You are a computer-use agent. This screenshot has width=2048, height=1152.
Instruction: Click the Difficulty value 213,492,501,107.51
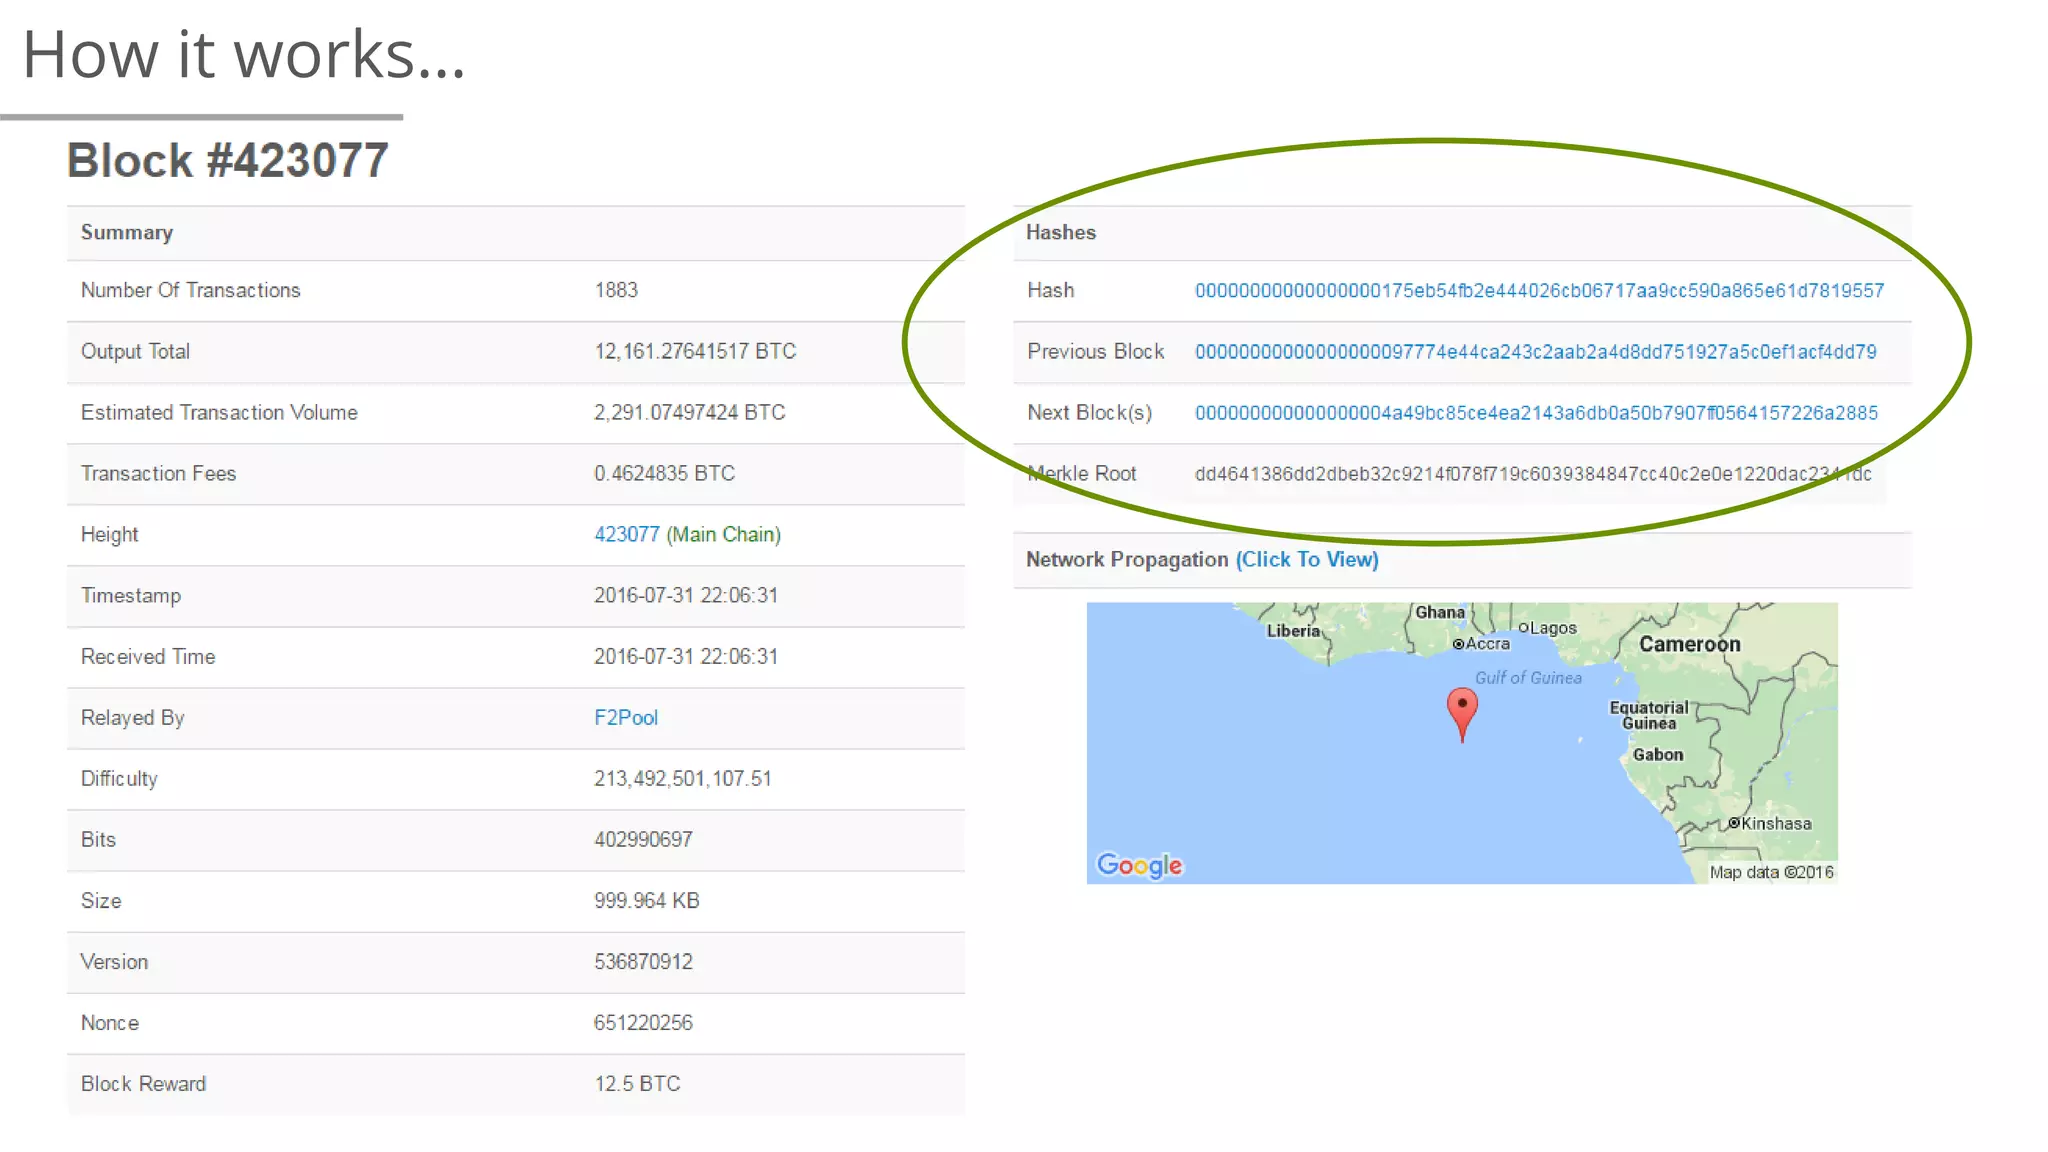point(682,779)
